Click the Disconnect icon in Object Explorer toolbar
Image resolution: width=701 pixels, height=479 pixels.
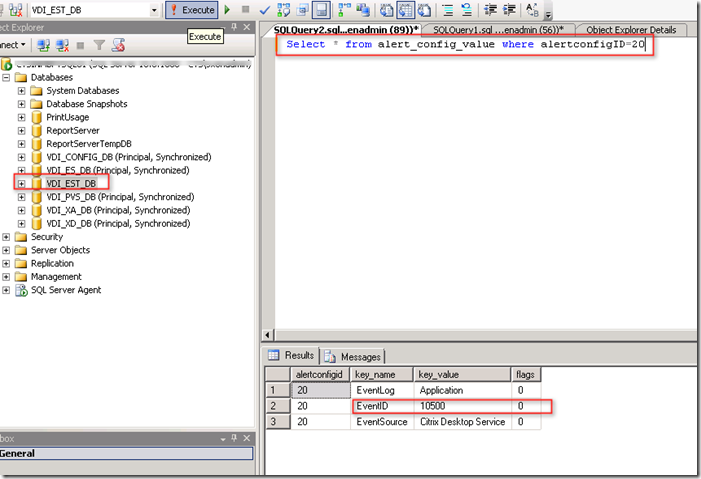[62, 45]
